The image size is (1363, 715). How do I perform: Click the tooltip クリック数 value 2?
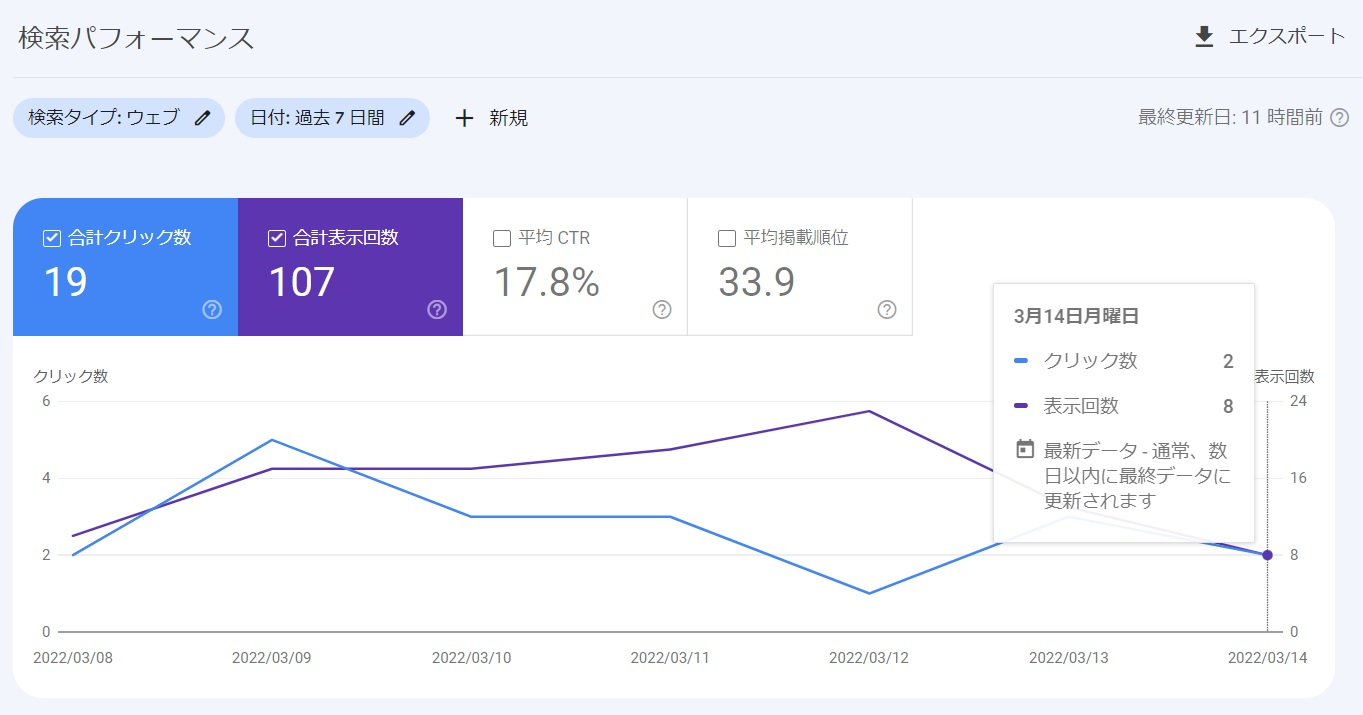1228,361
